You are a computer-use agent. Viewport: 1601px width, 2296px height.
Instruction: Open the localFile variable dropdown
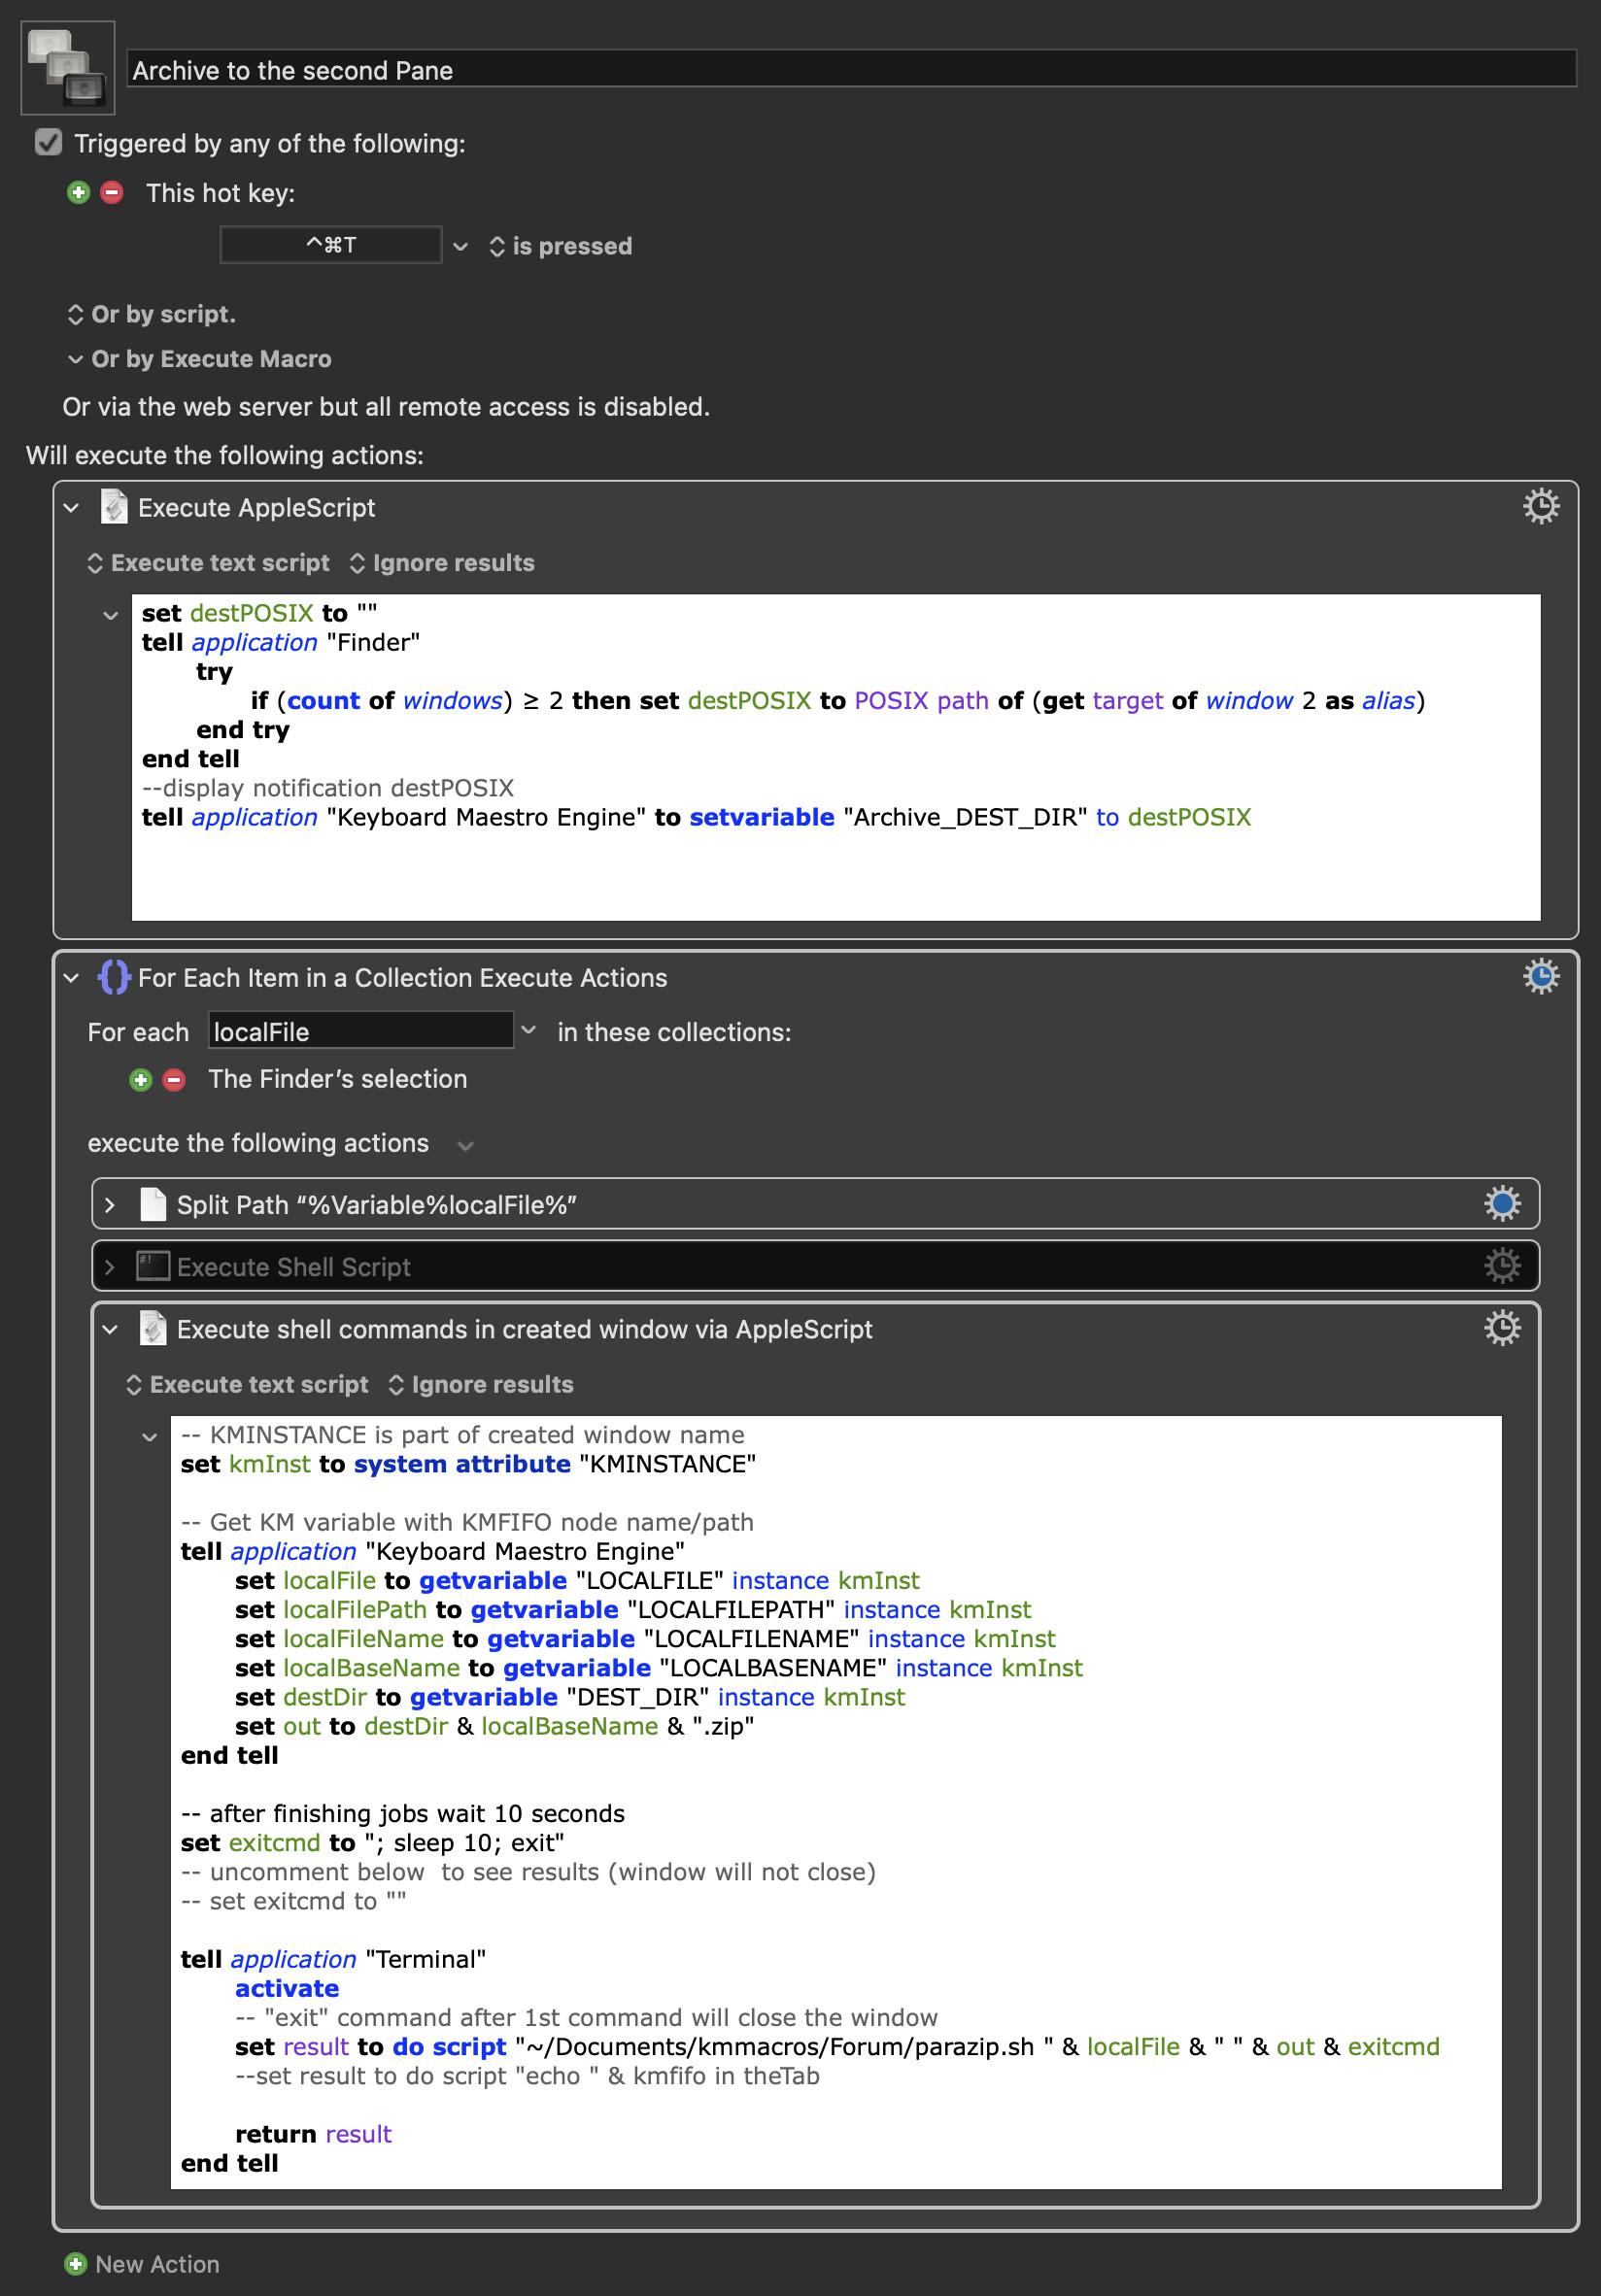tap(529, 1030)
